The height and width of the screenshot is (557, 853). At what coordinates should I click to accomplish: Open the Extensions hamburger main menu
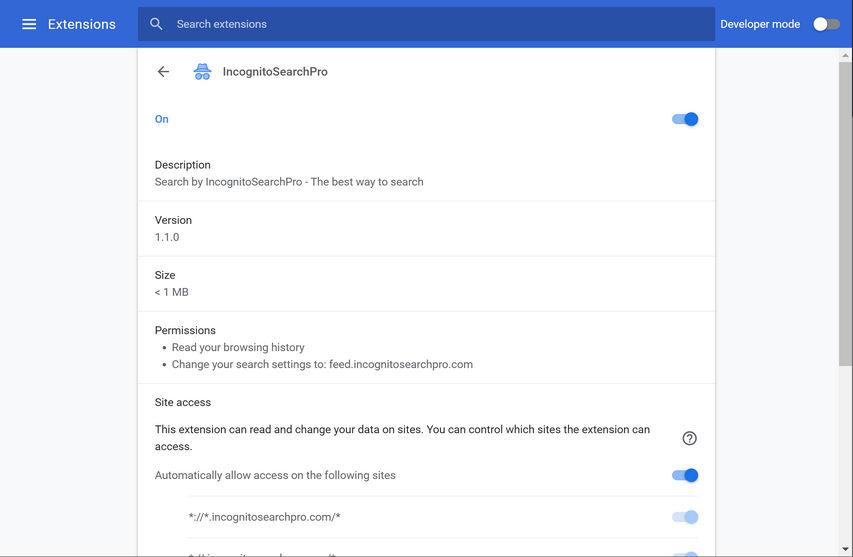[29, 24]
